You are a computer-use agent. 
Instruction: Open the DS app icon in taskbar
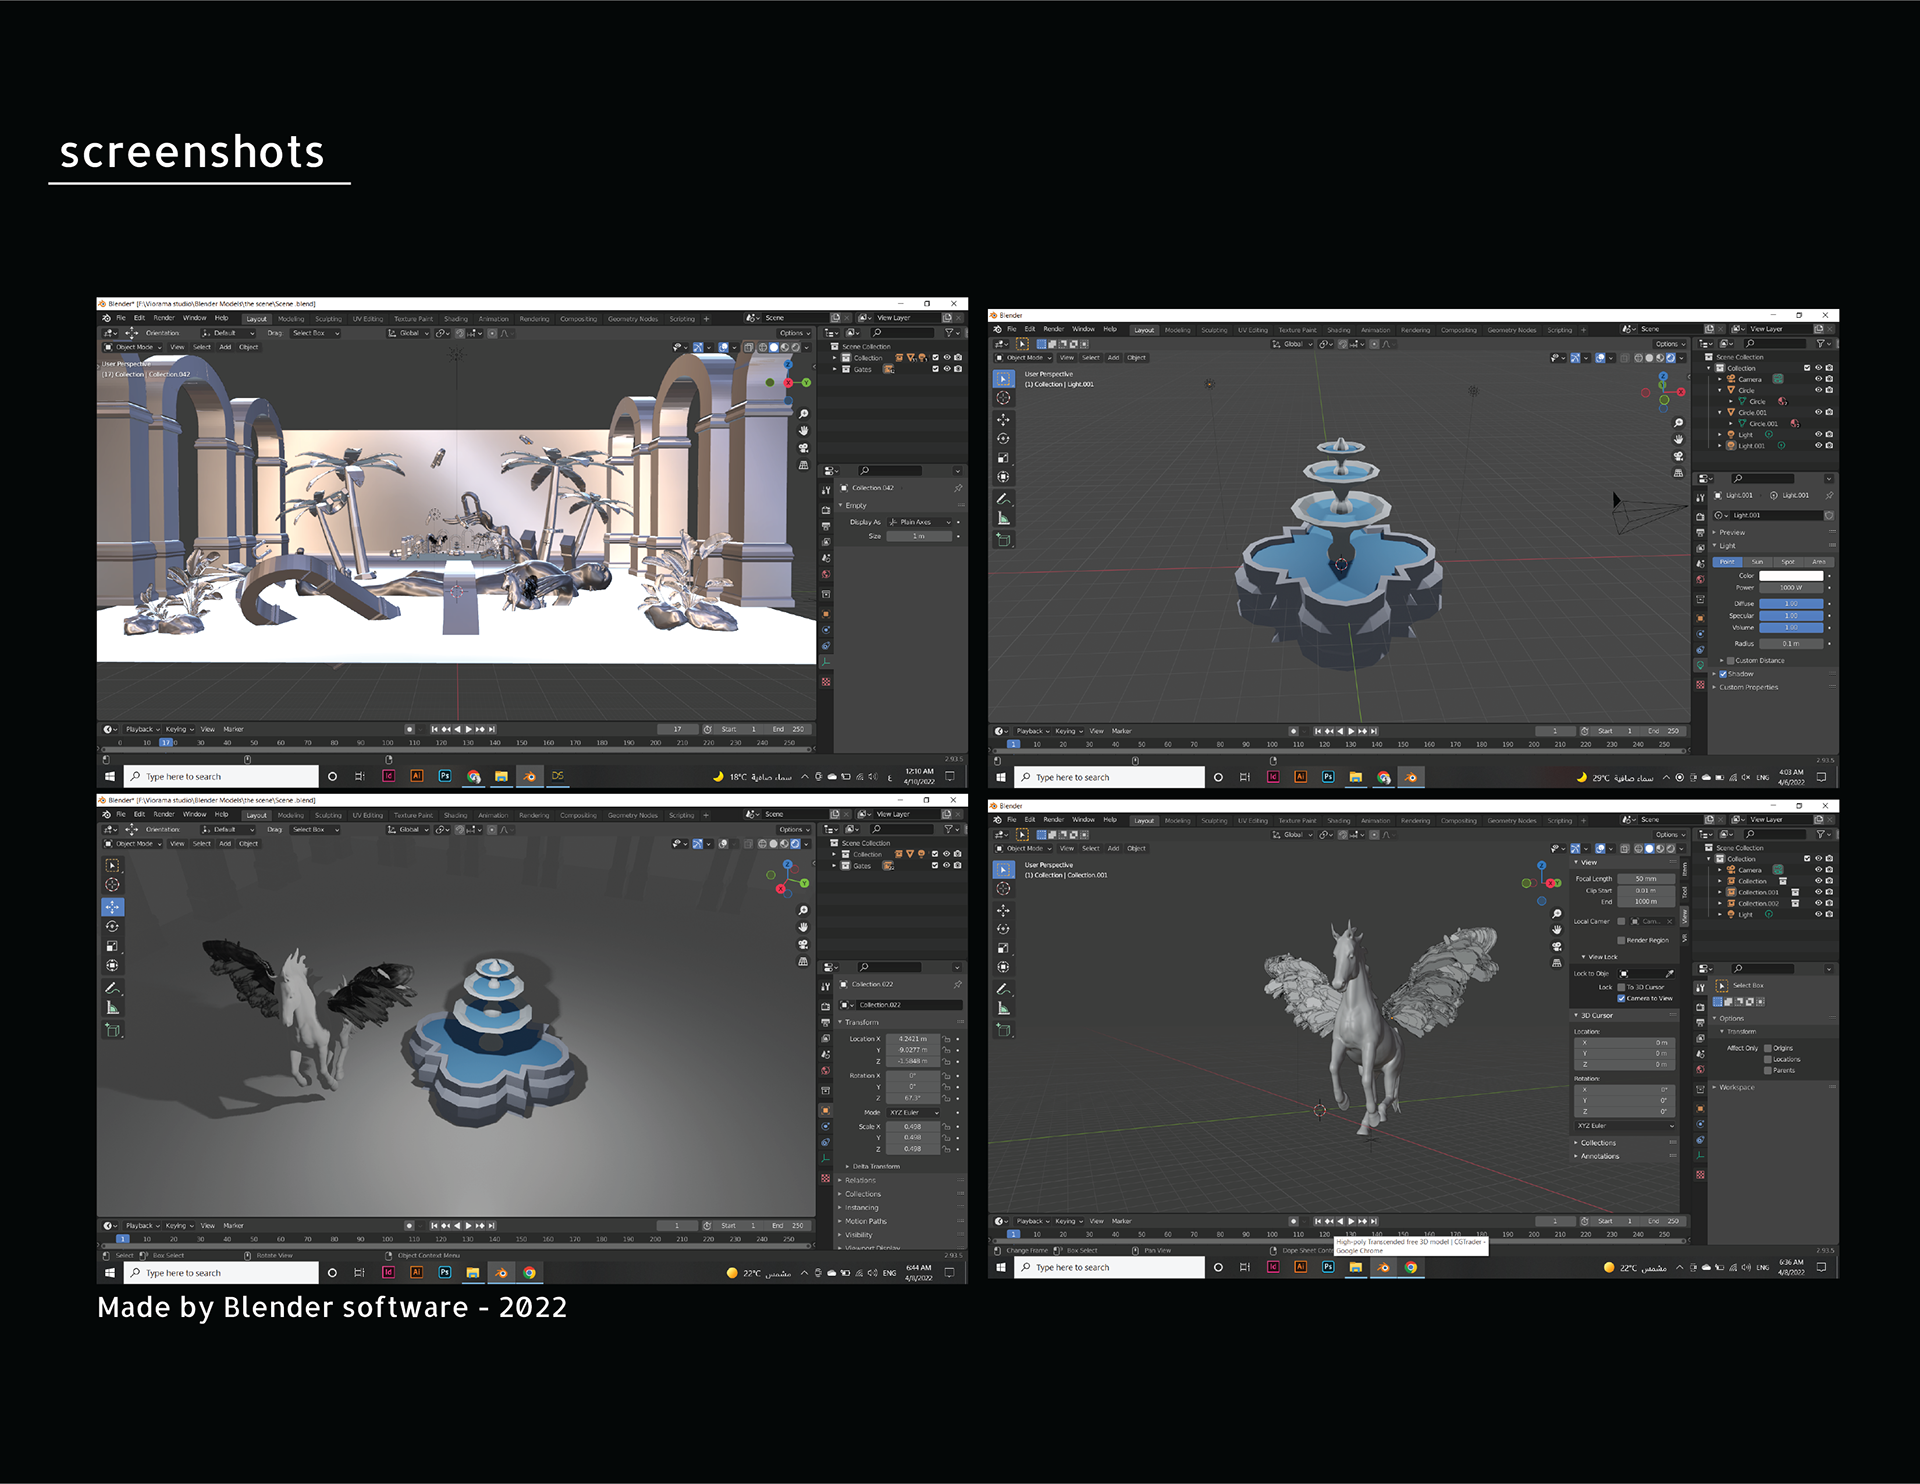pos(557,776)
